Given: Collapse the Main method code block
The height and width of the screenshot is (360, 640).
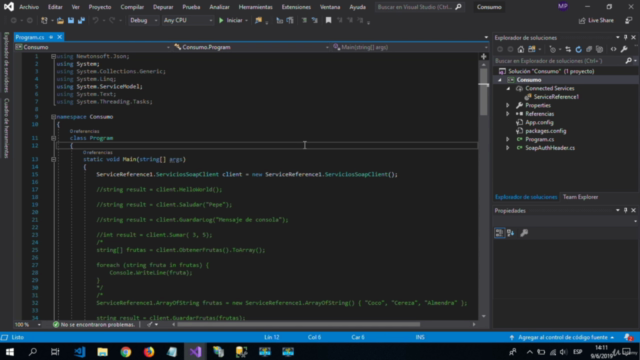Looking at the screenshot, I should [53, 159].
